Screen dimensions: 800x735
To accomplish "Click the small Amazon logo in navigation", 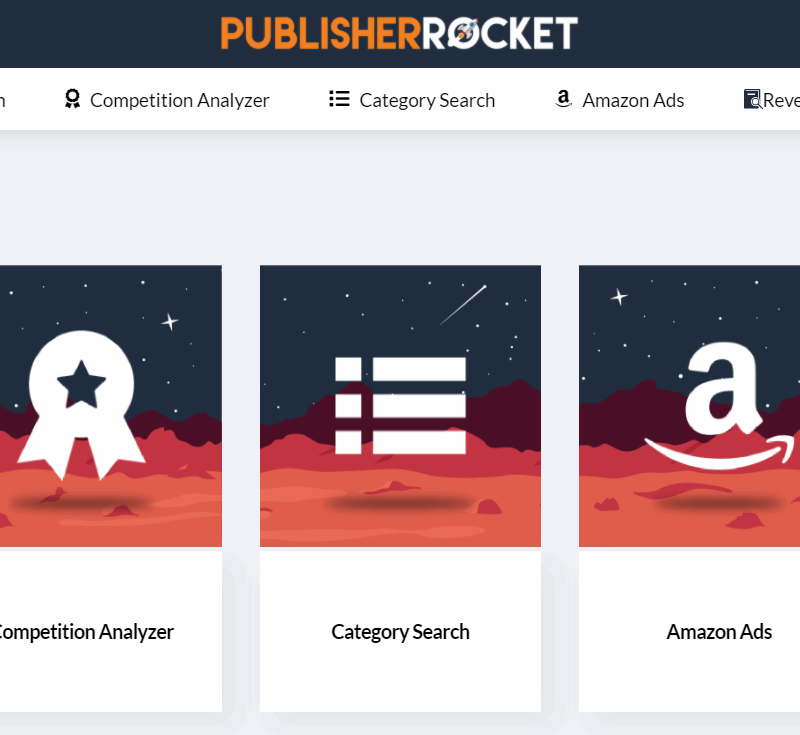I will click(x=563, y=98).
